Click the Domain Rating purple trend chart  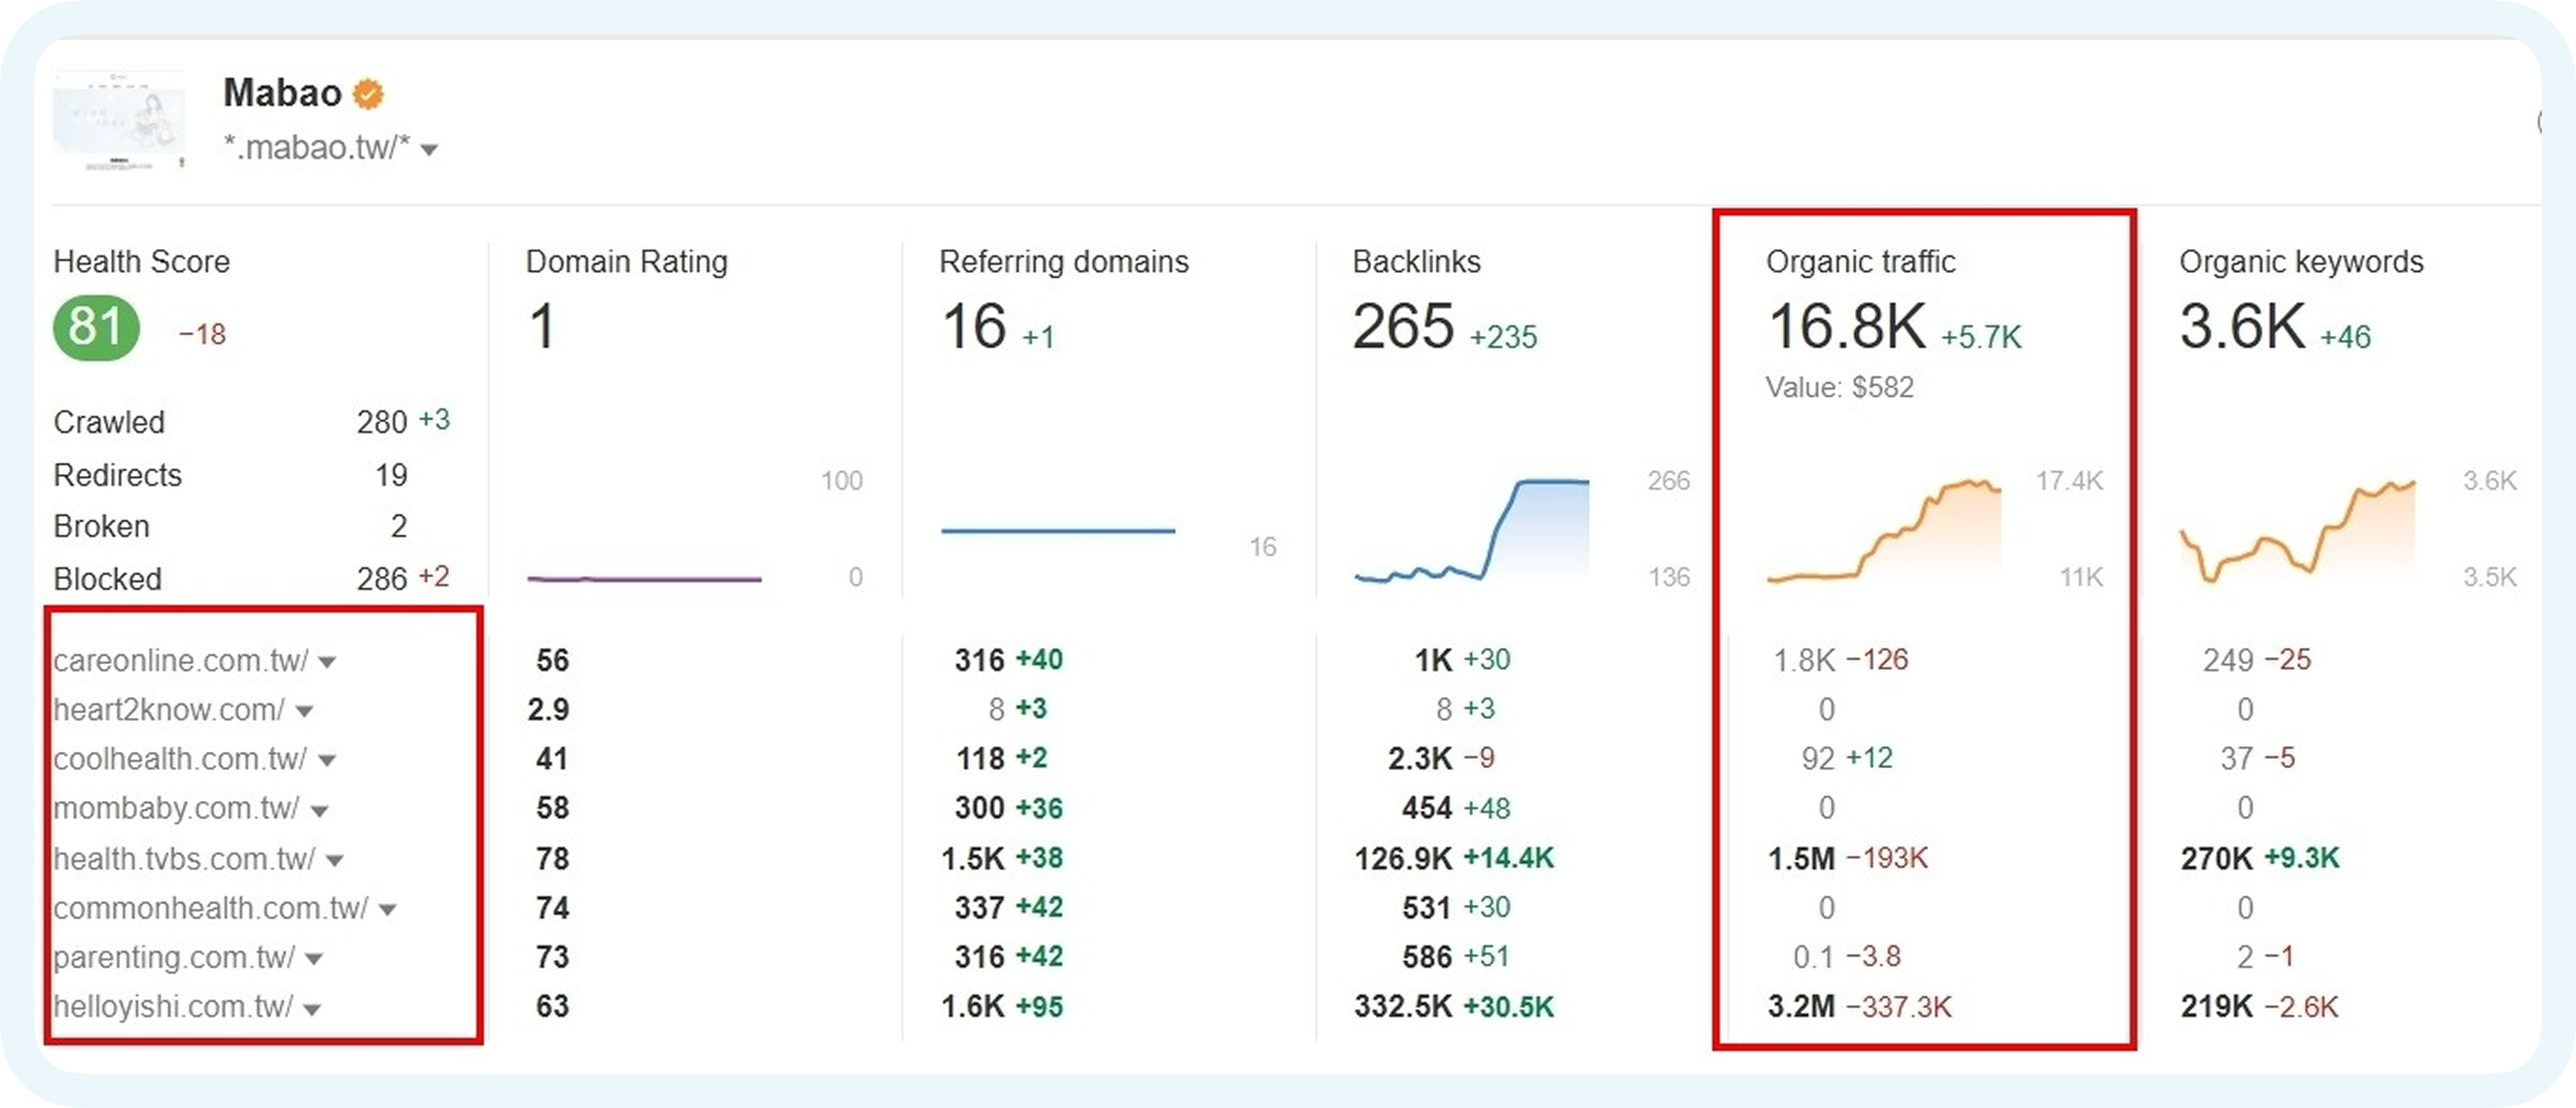(x=644, y=578)
